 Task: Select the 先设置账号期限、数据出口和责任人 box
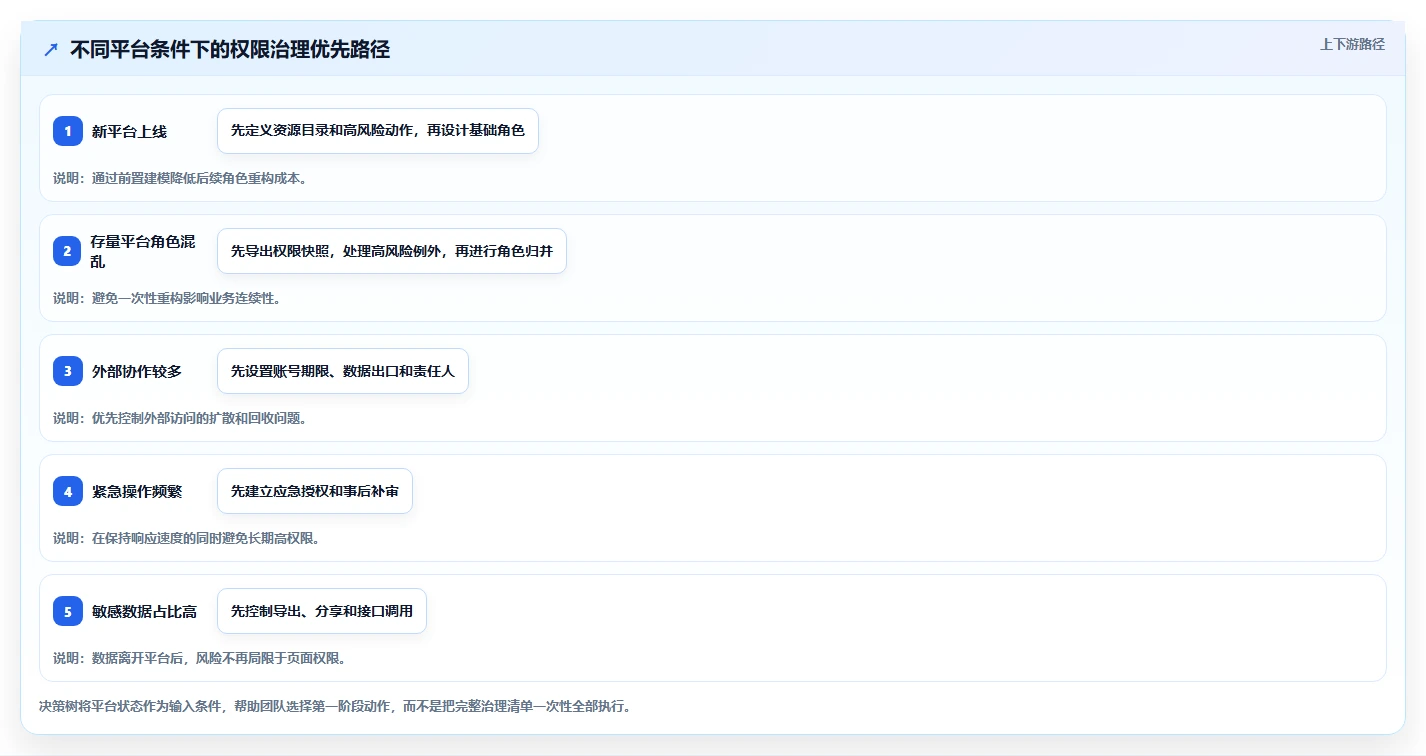tap(343, 371)
